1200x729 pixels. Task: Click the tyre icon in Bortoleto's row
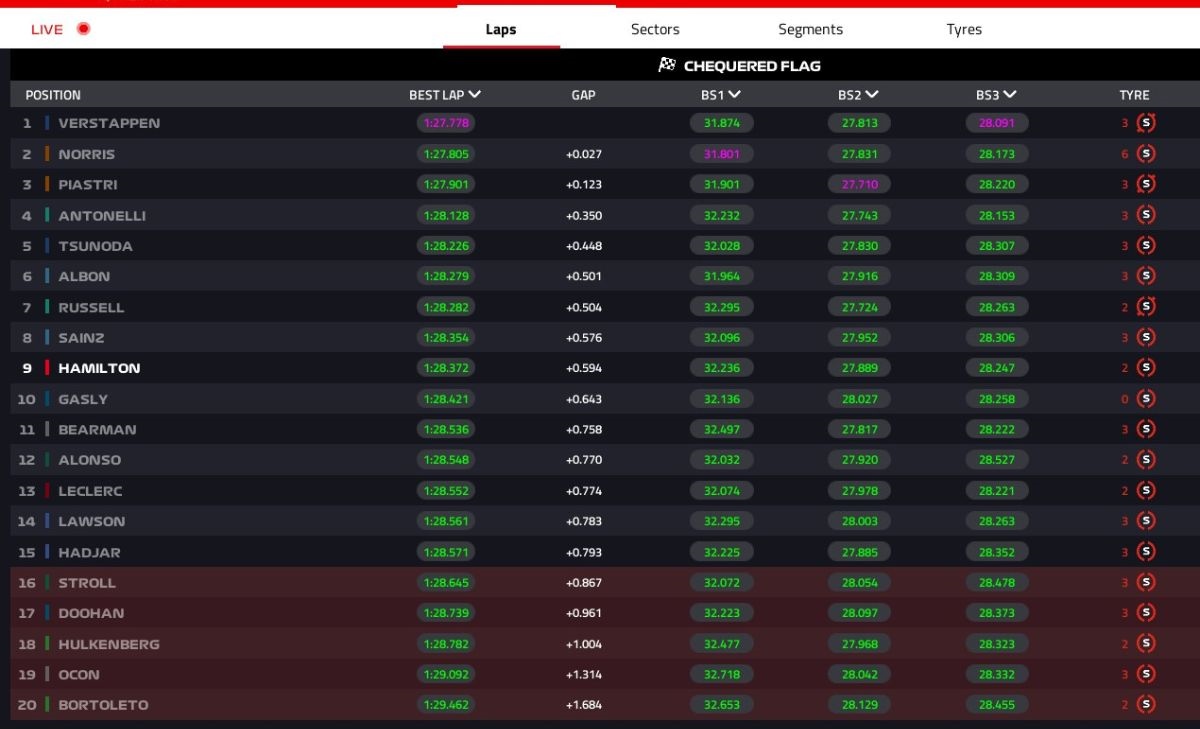tap(1146, 705)
